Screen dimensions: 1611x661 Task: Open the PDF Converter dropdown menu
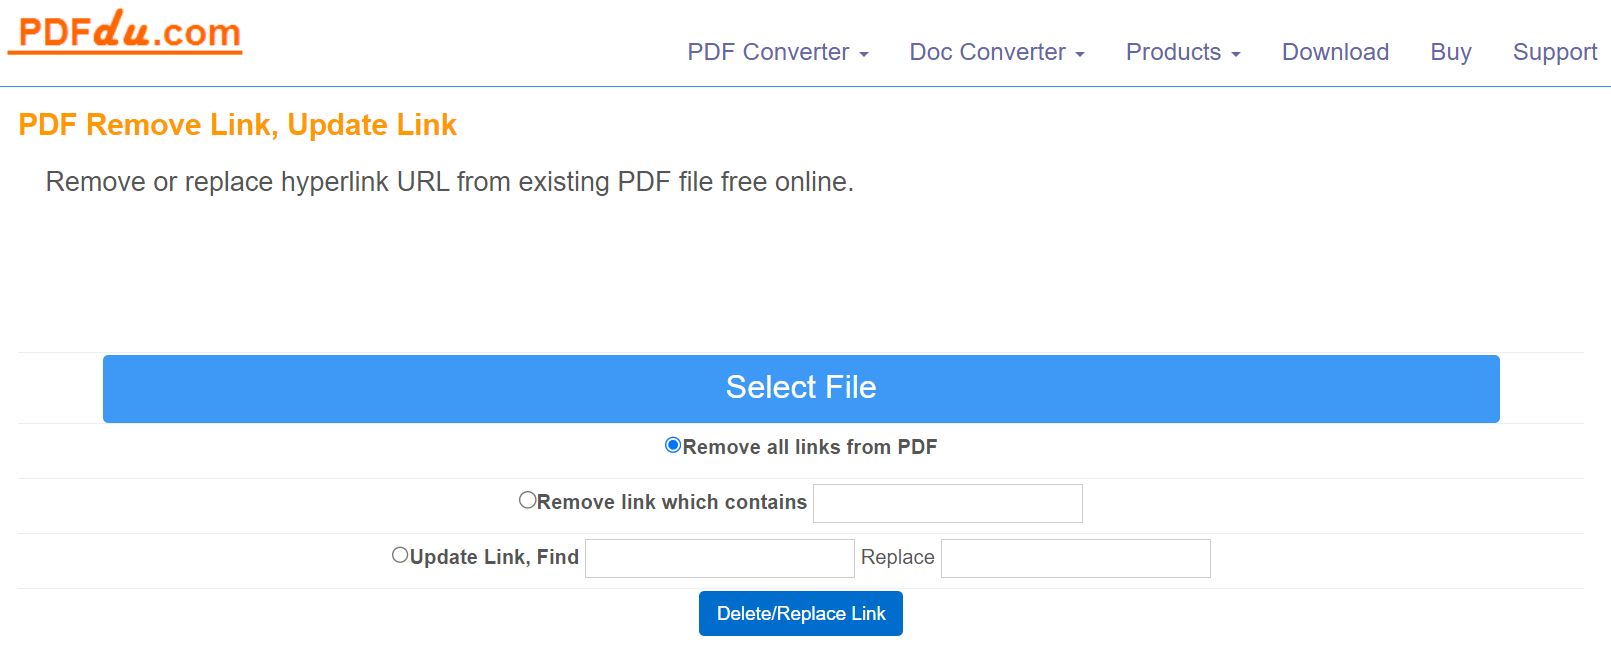[x=770, y=52]
